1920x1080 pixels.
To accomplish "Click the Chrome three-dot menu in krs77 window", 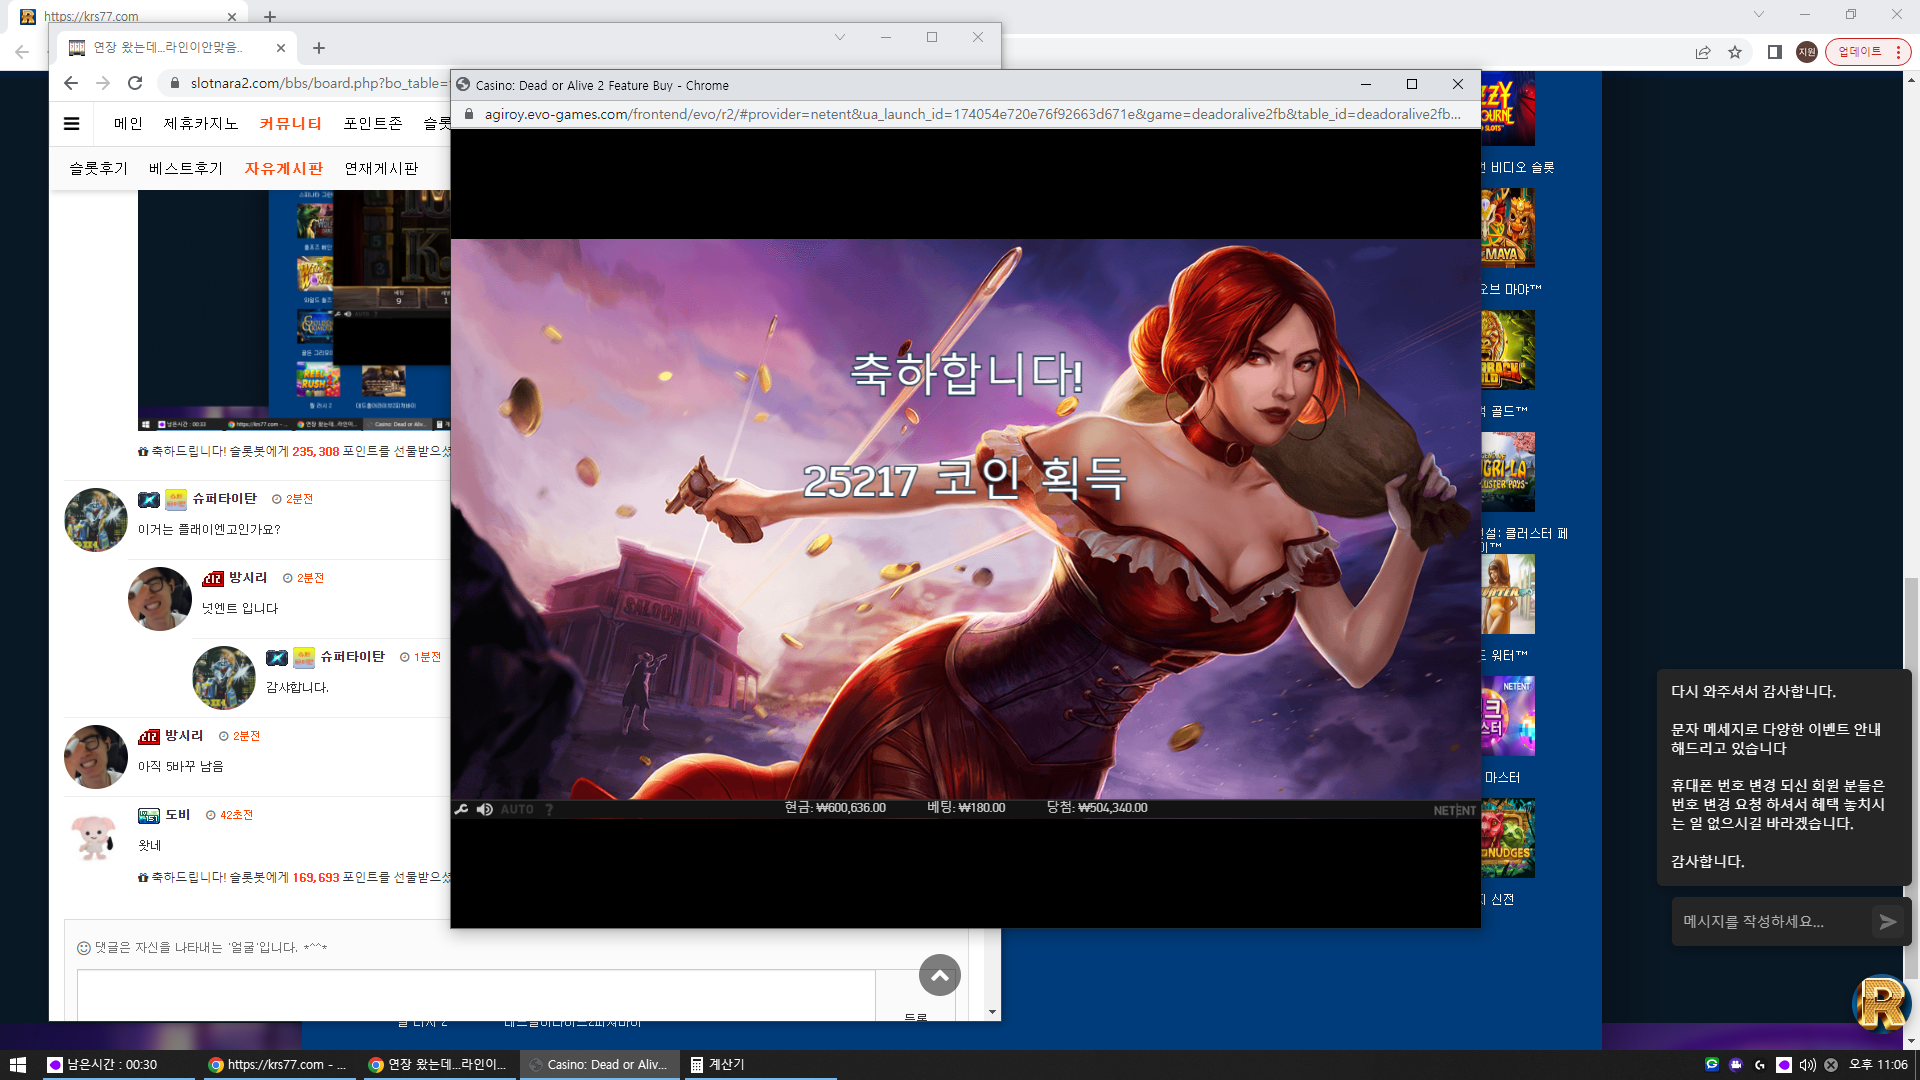I will click(x=1898, y=52).
